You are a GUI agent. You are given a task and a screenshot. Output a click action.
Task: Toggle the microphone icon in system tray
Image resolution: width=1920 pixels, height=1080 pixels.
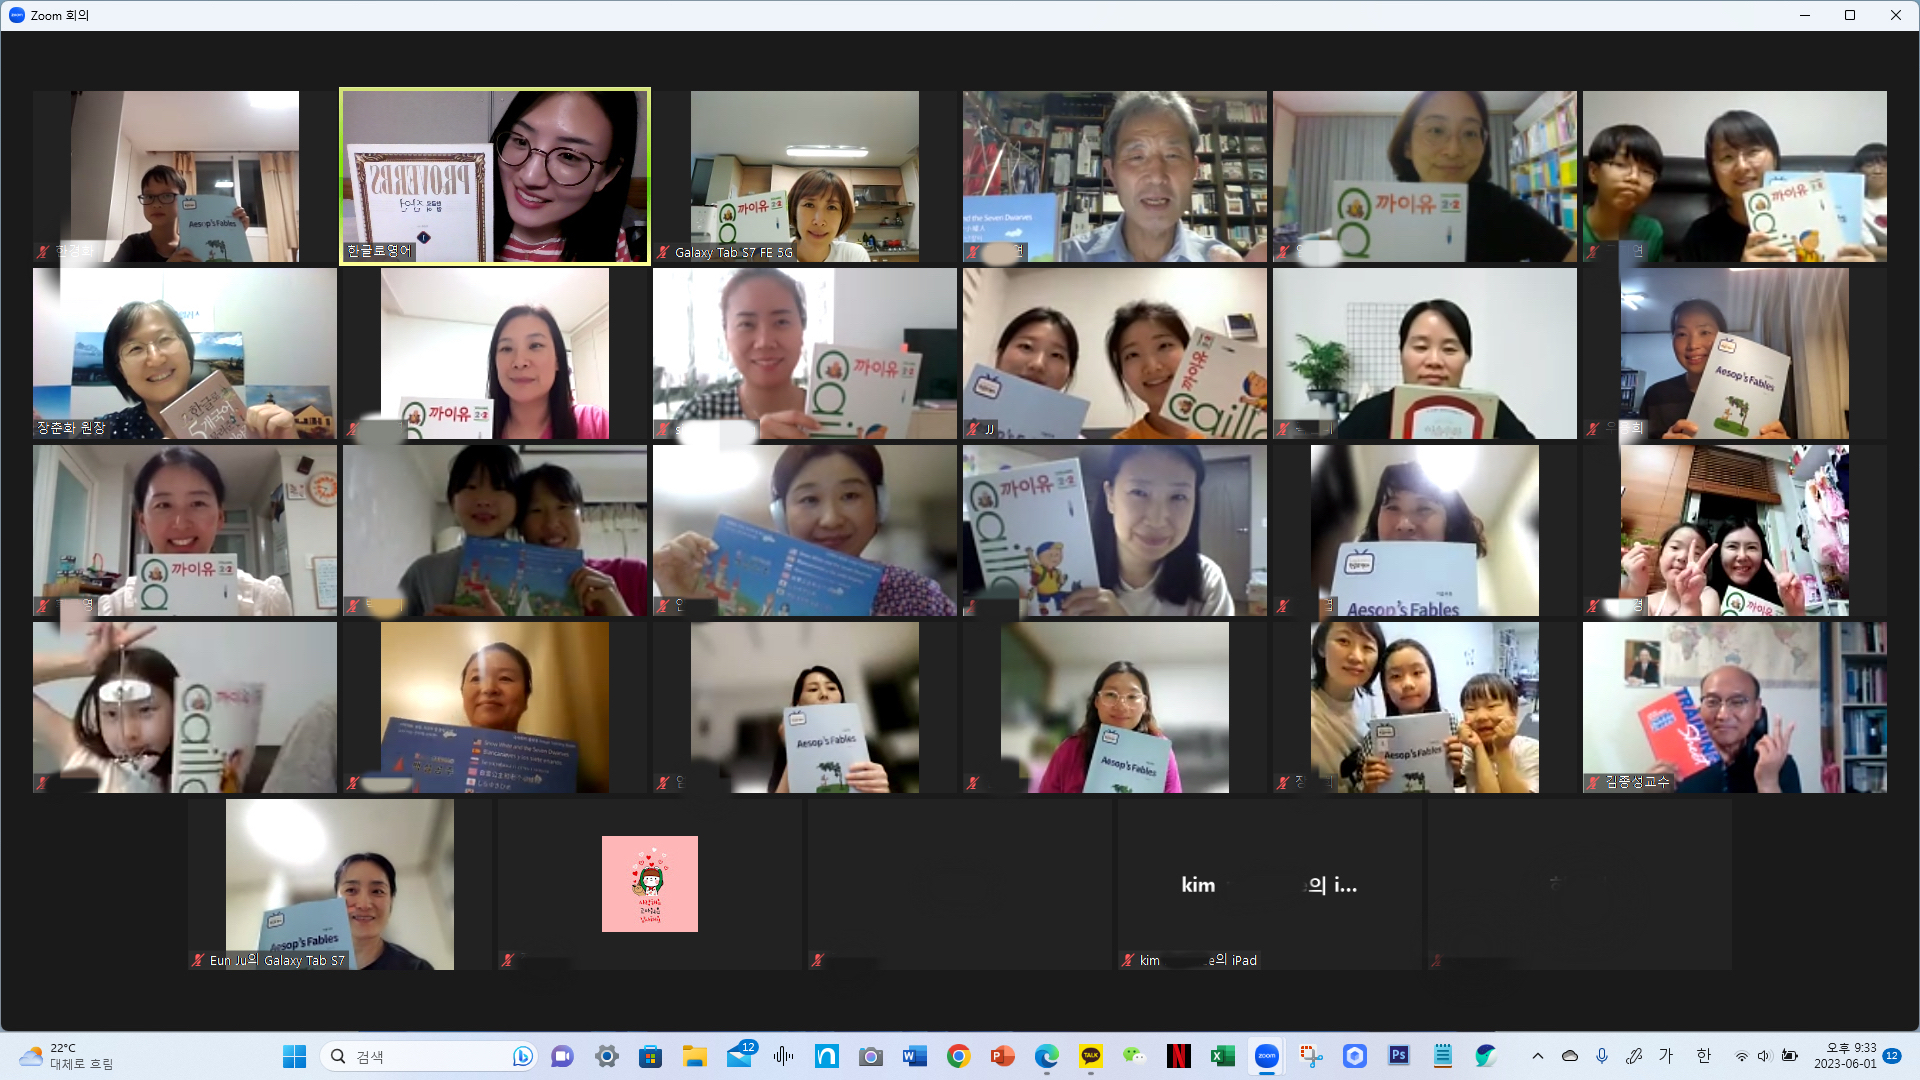pyautogui.click(x=1602, y=1056)
